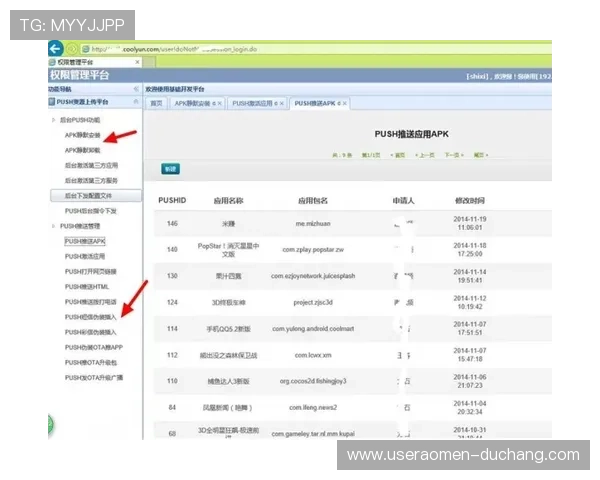Open 后台激活第三方应用 tree item
Screen dimensions: 600x480
point(91,165)
